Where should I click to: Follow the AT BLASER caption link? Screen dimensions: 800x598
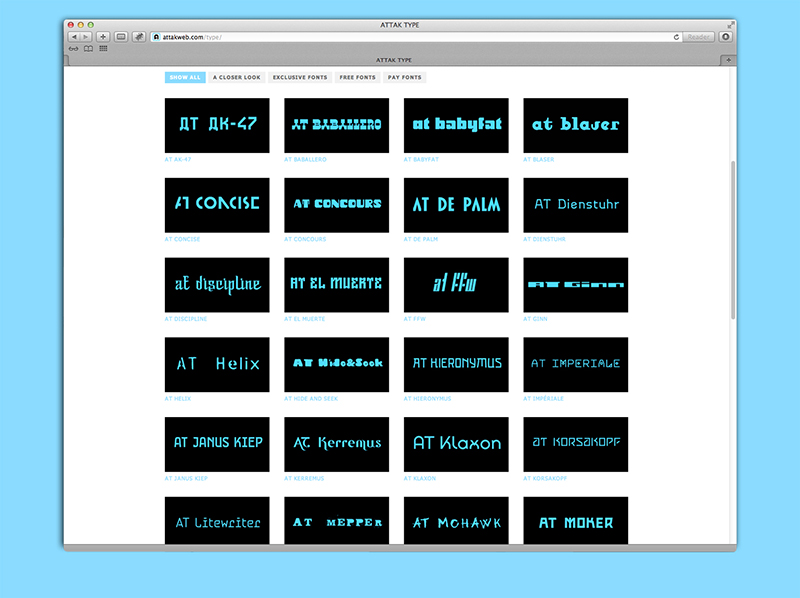tap(538, 160)
